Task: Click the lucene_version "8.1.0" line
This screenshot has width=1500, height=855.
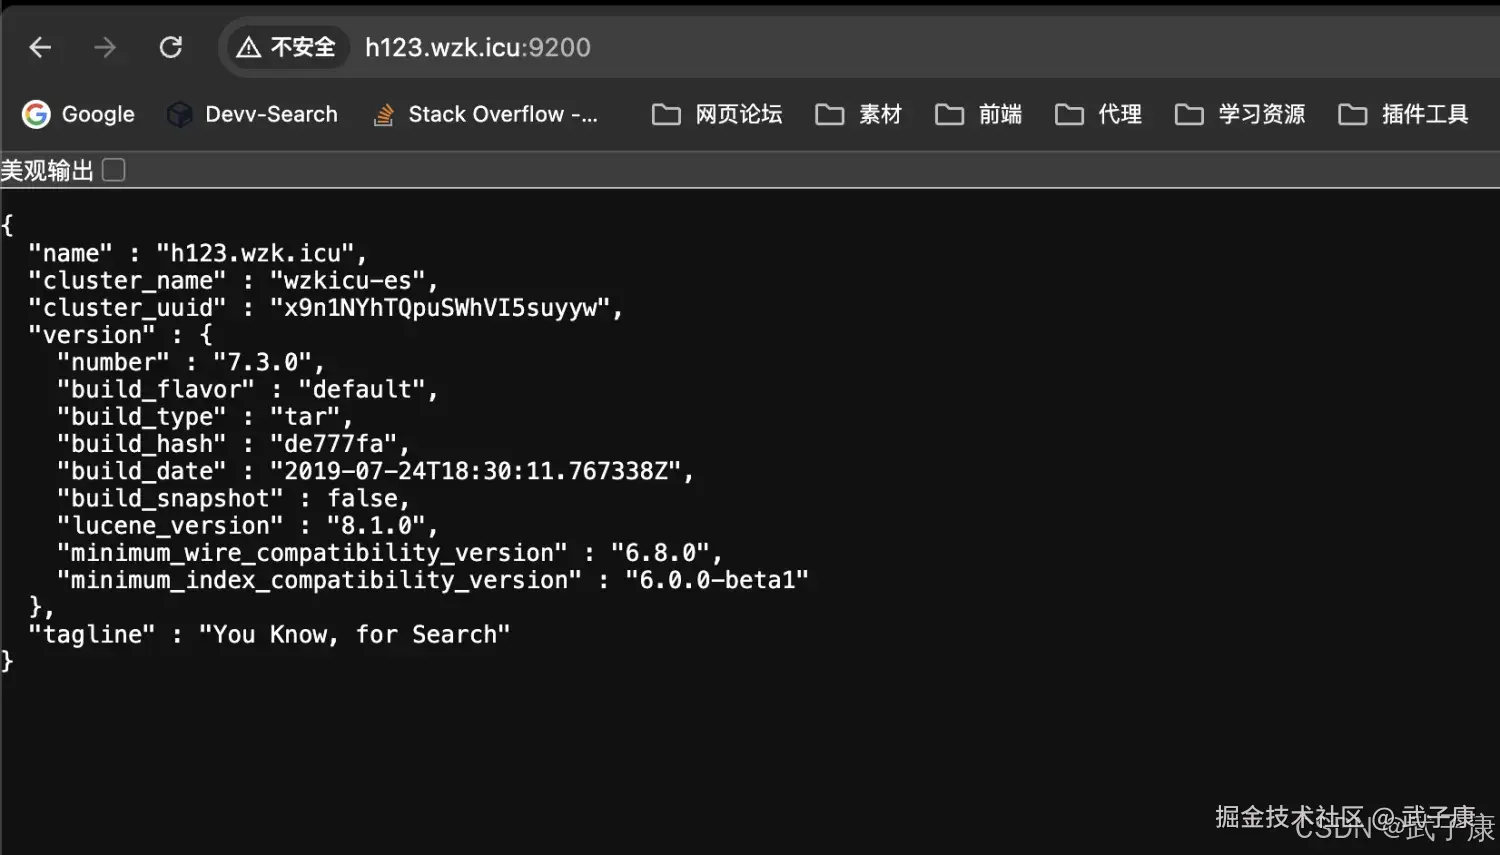Action: [x=247, y=525]
